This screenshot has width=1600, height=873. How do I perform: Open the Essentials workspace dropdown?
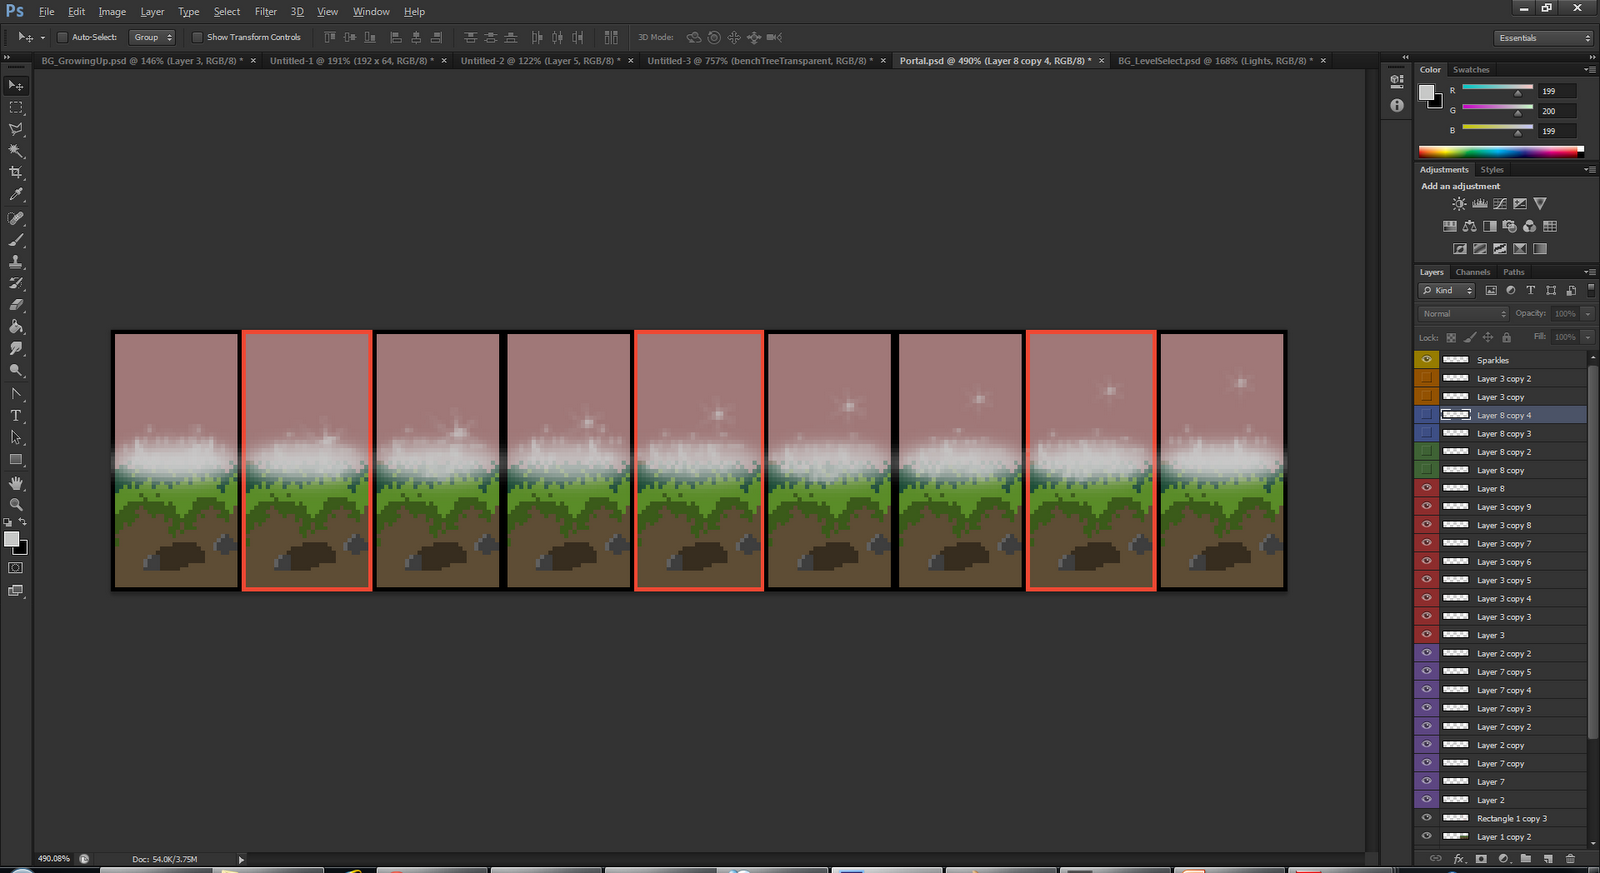click(1544, 38)
